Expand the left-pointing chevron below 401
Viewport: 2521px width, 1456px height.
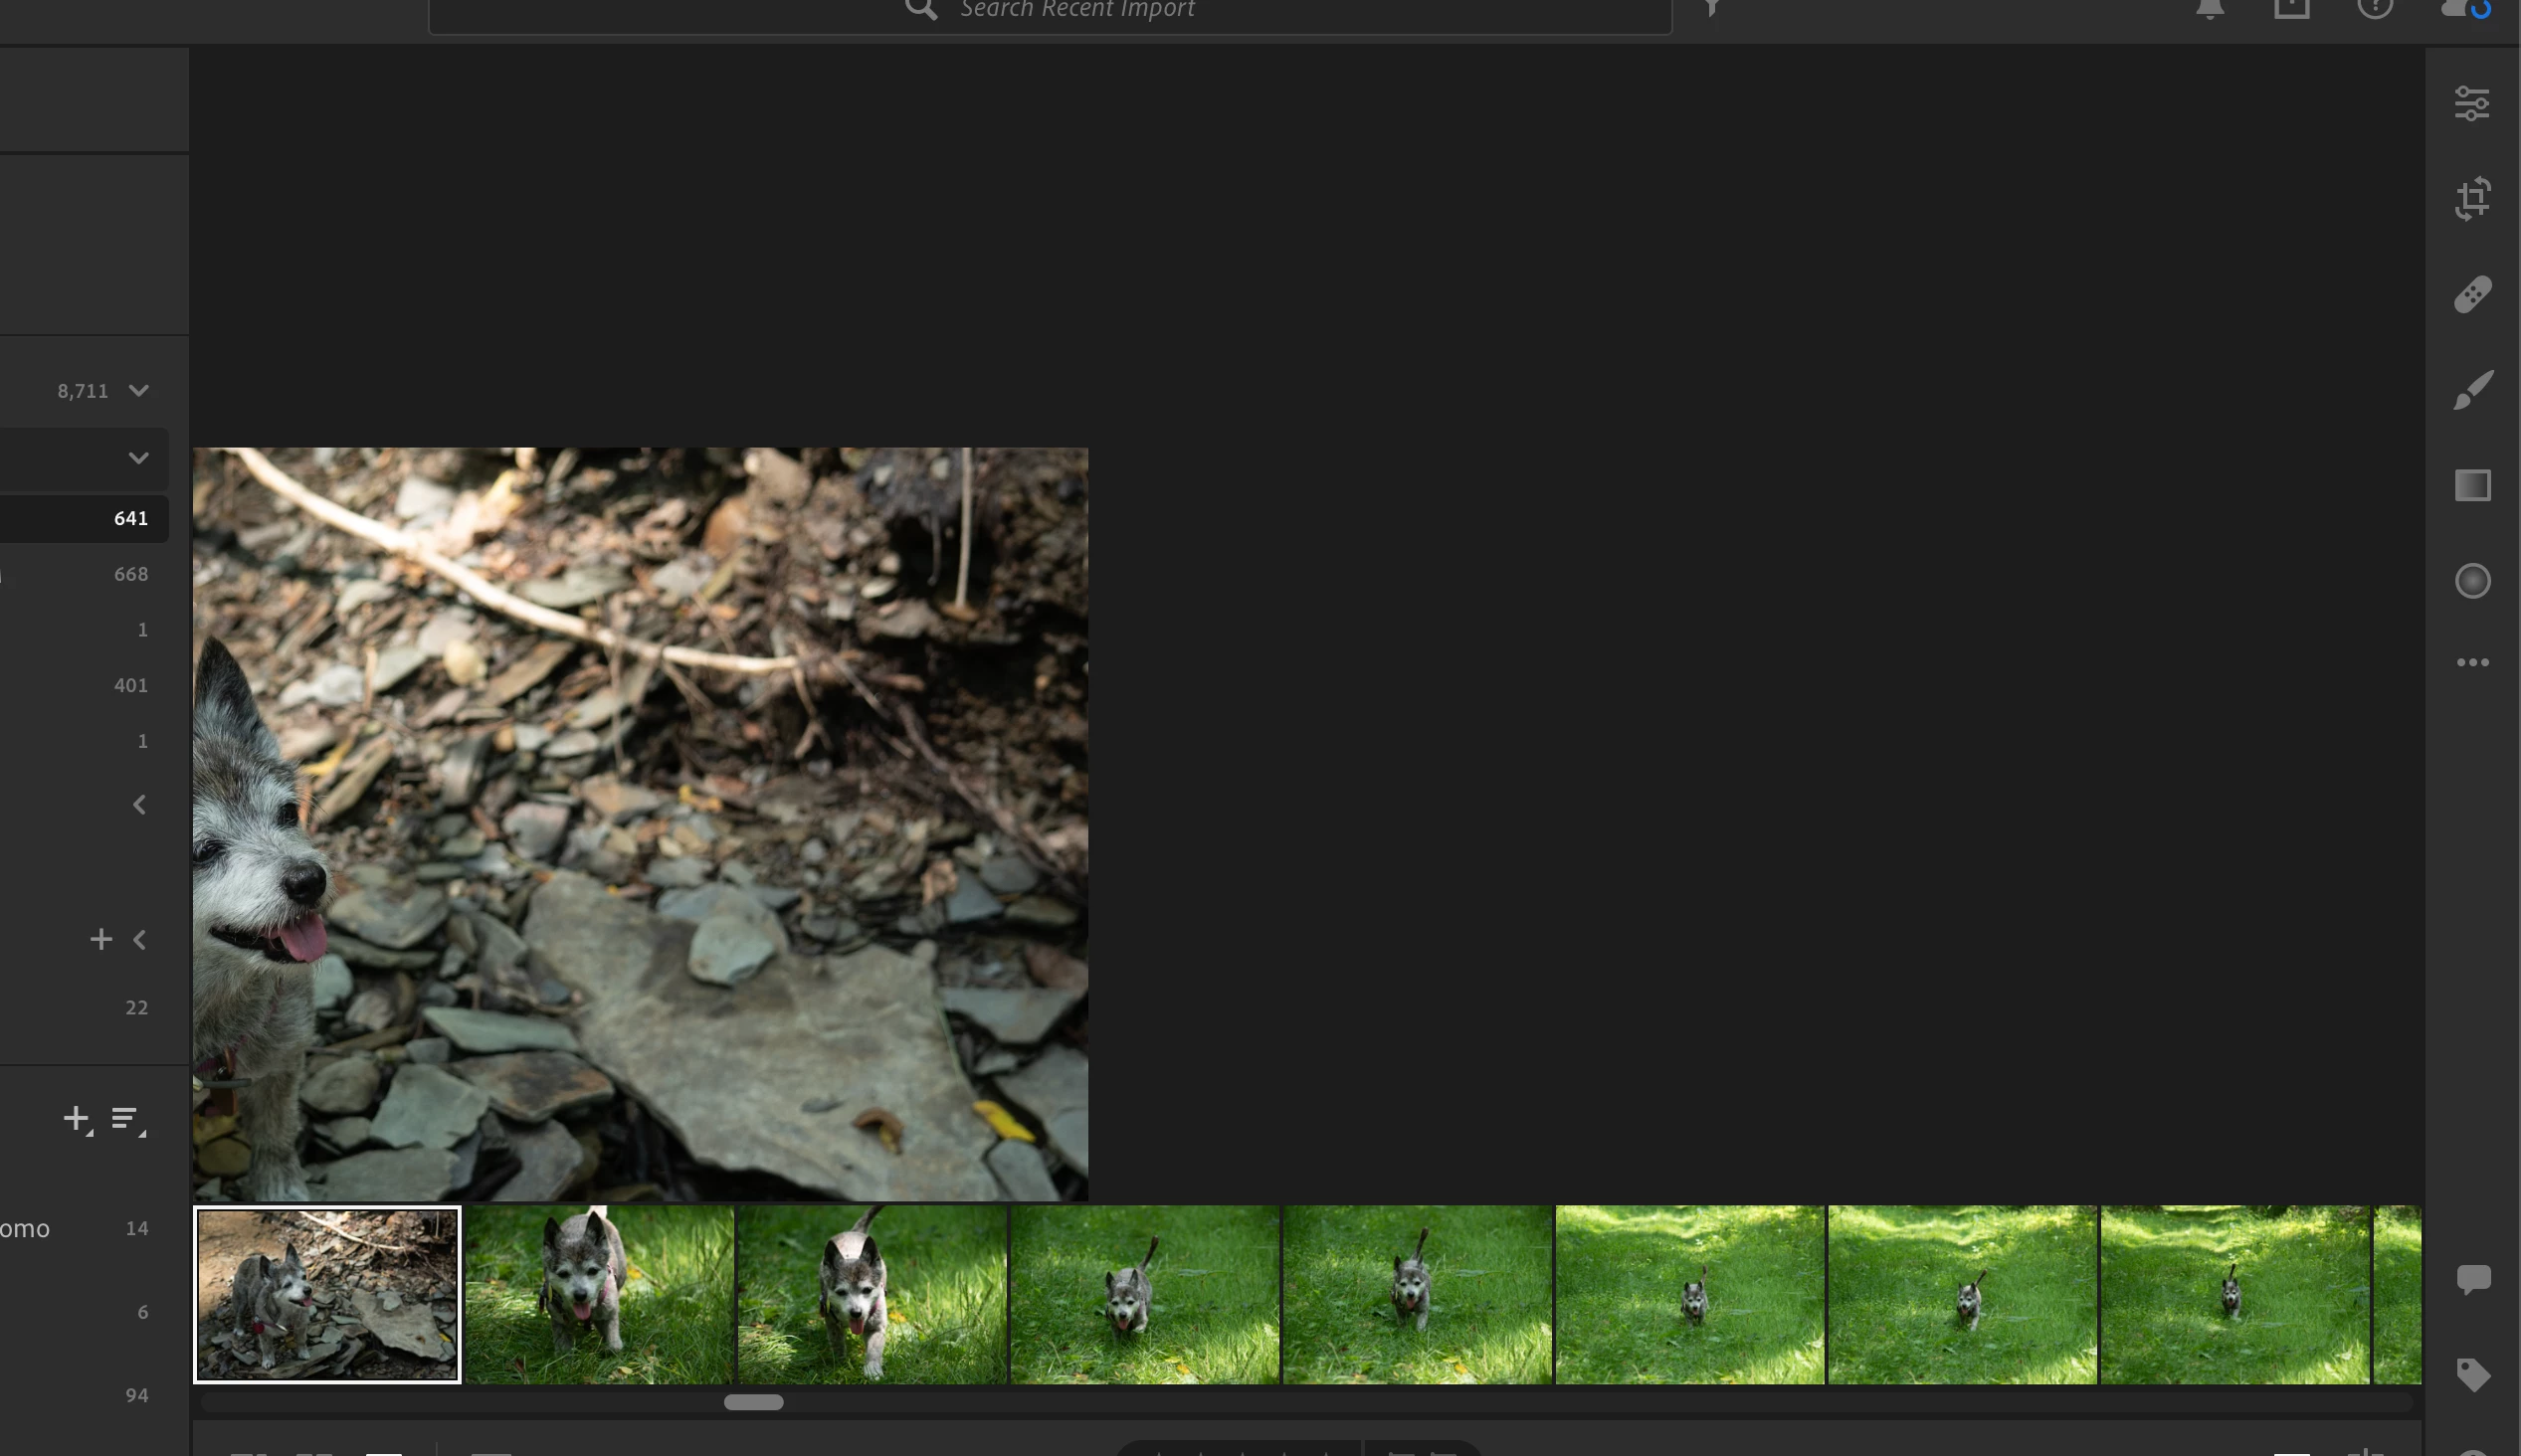139,805
